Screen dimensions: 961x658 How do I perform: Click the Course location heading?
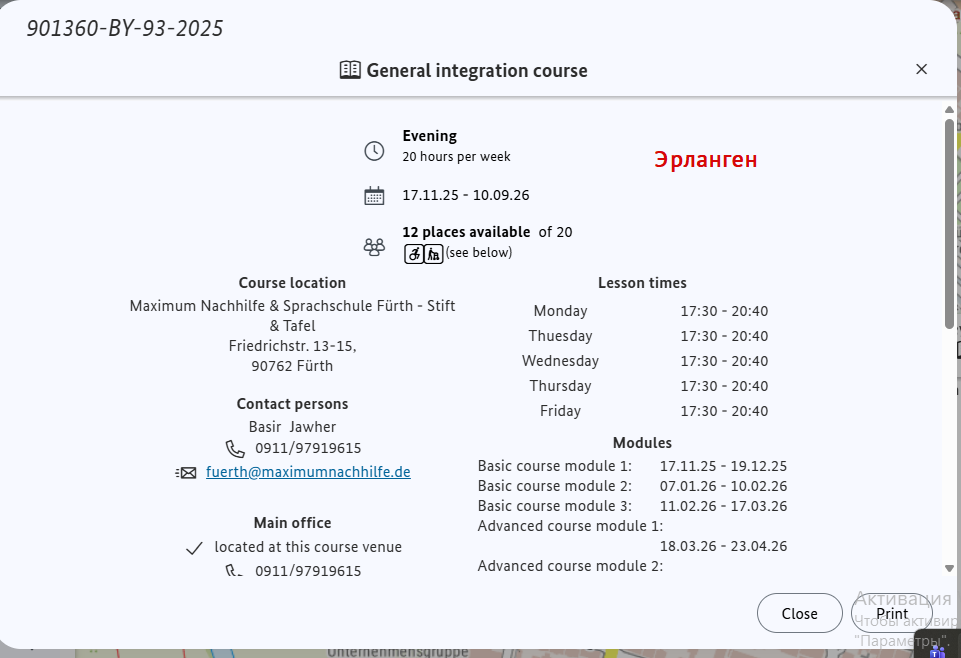pos(292,282)
